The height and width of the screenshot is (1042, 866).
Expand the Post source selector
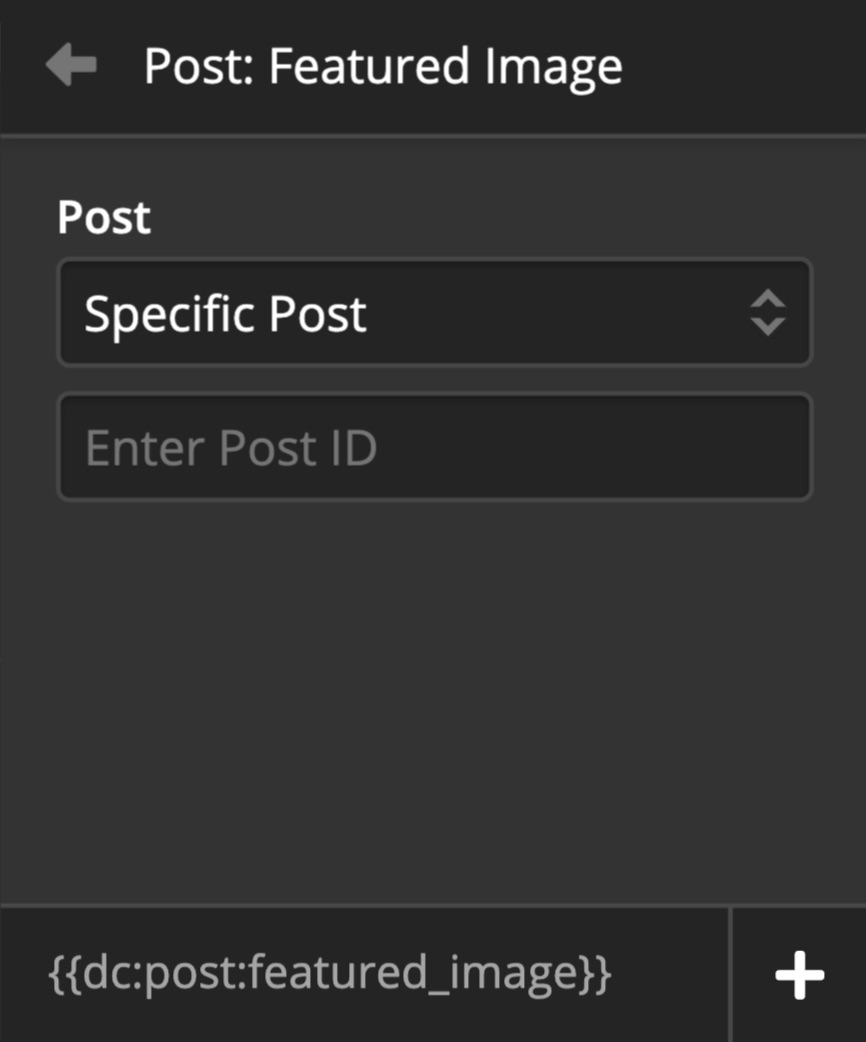tap(434, 314)
